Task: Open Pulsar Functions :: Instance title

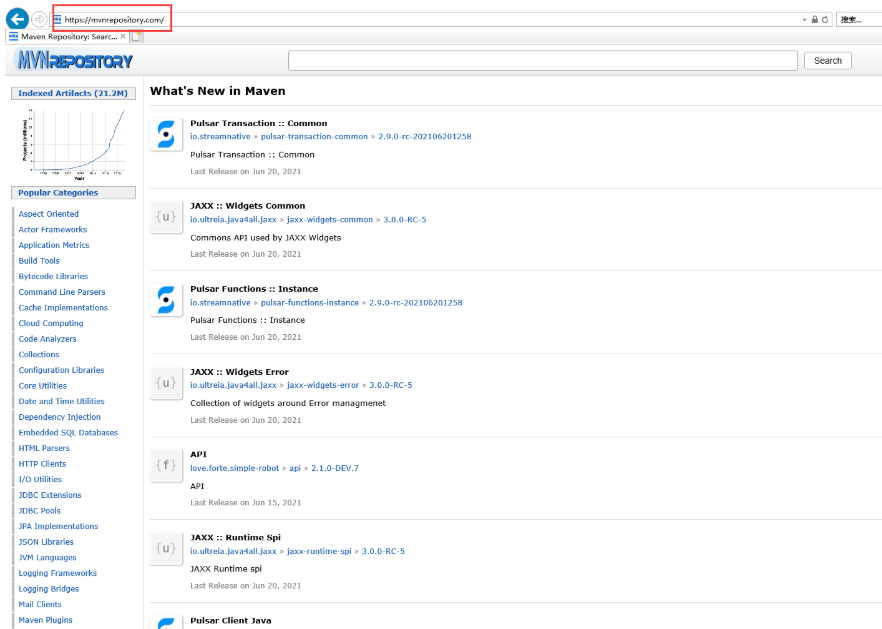Action: pyautogui.click(x=254, y=289)
